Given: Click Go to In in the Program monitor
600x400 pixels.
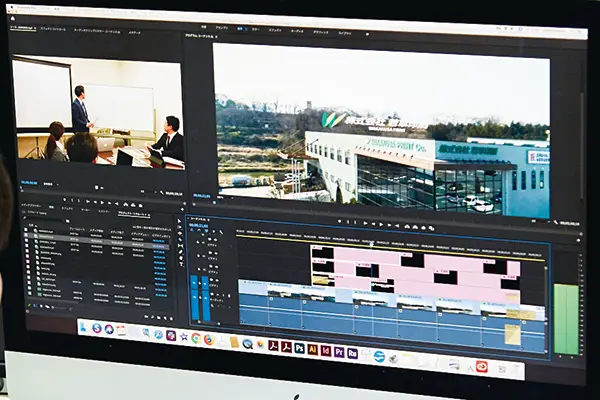Looking at the screenshot, I should pos(365,223).
